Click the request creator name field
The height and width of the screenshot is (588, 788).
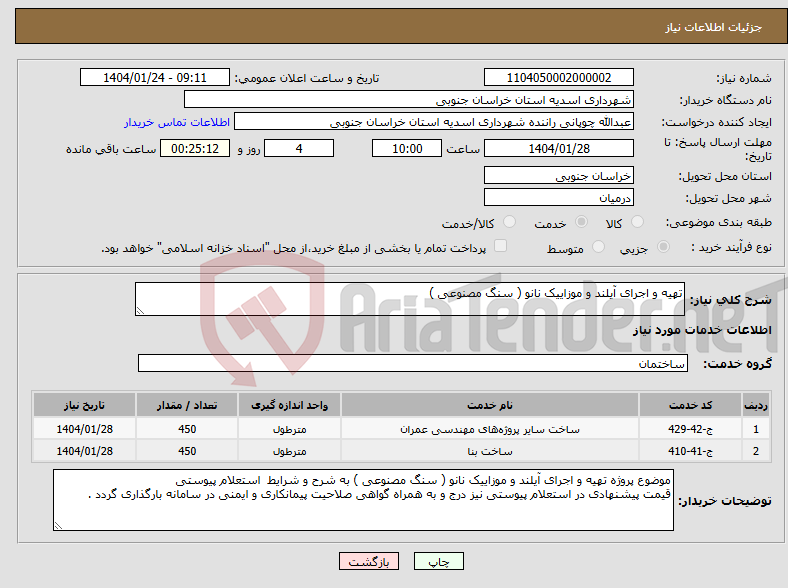(x=434, y=122)
